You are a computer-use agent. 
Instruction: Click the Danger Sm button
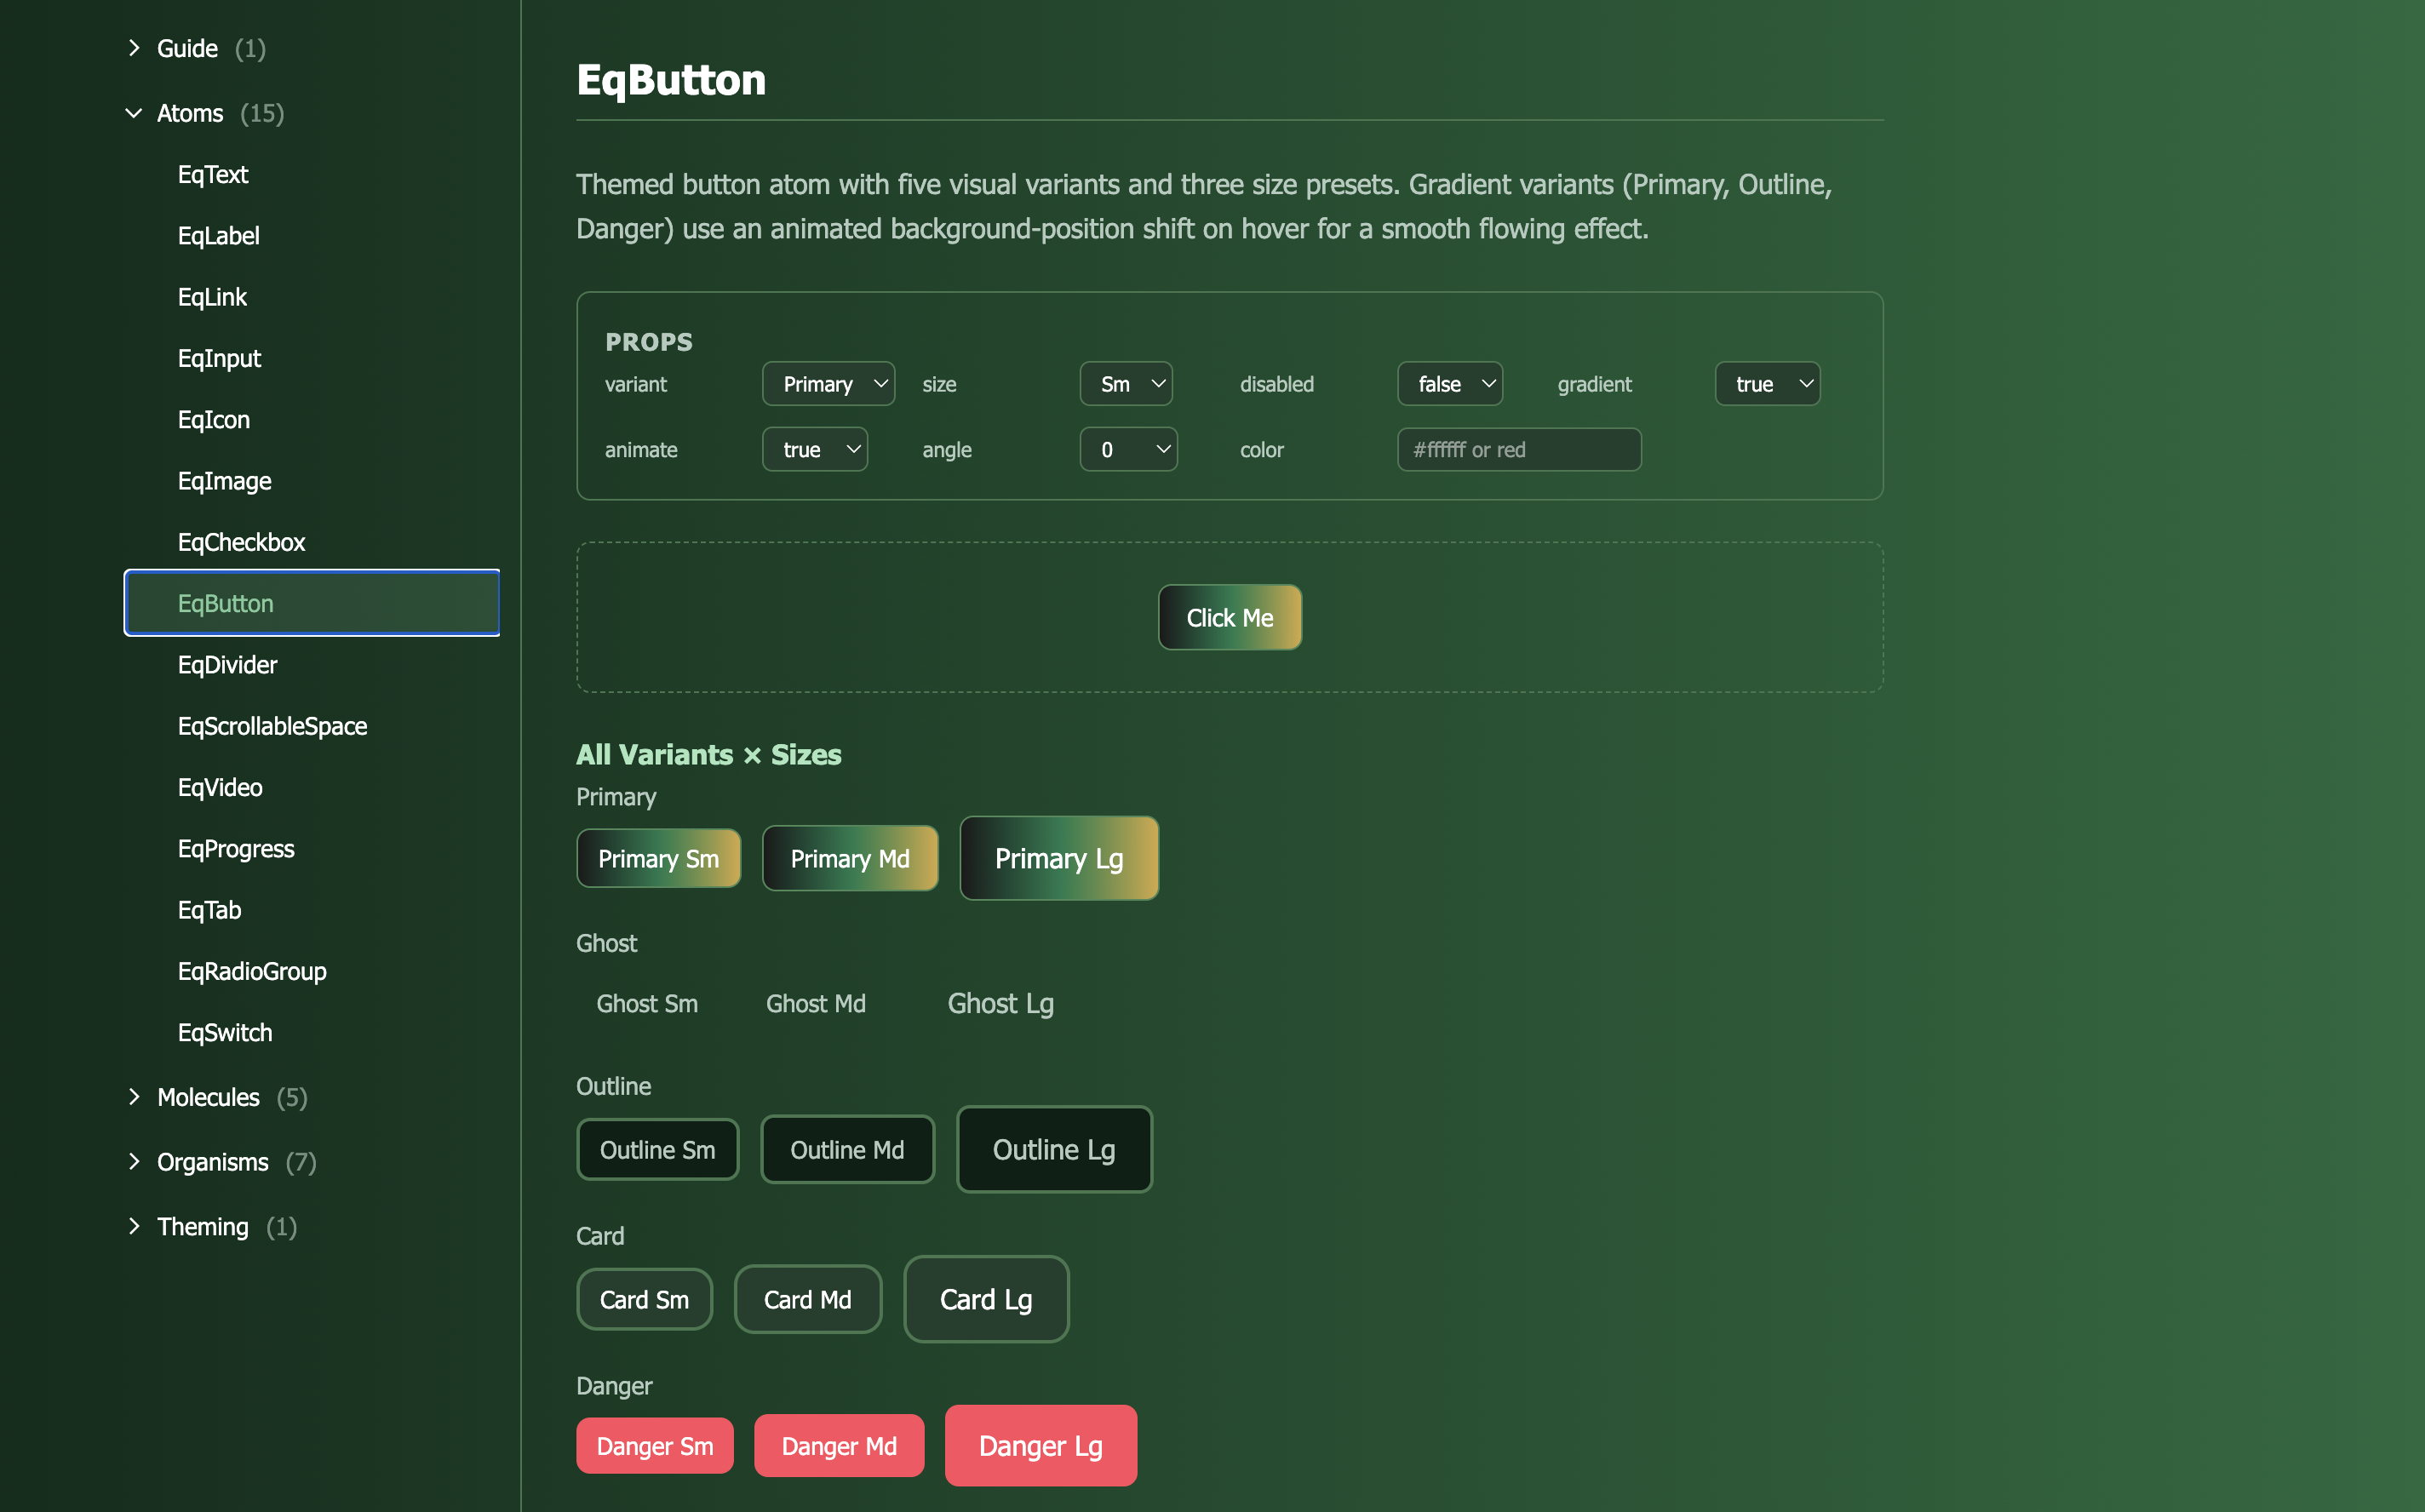pos(654,1445)
